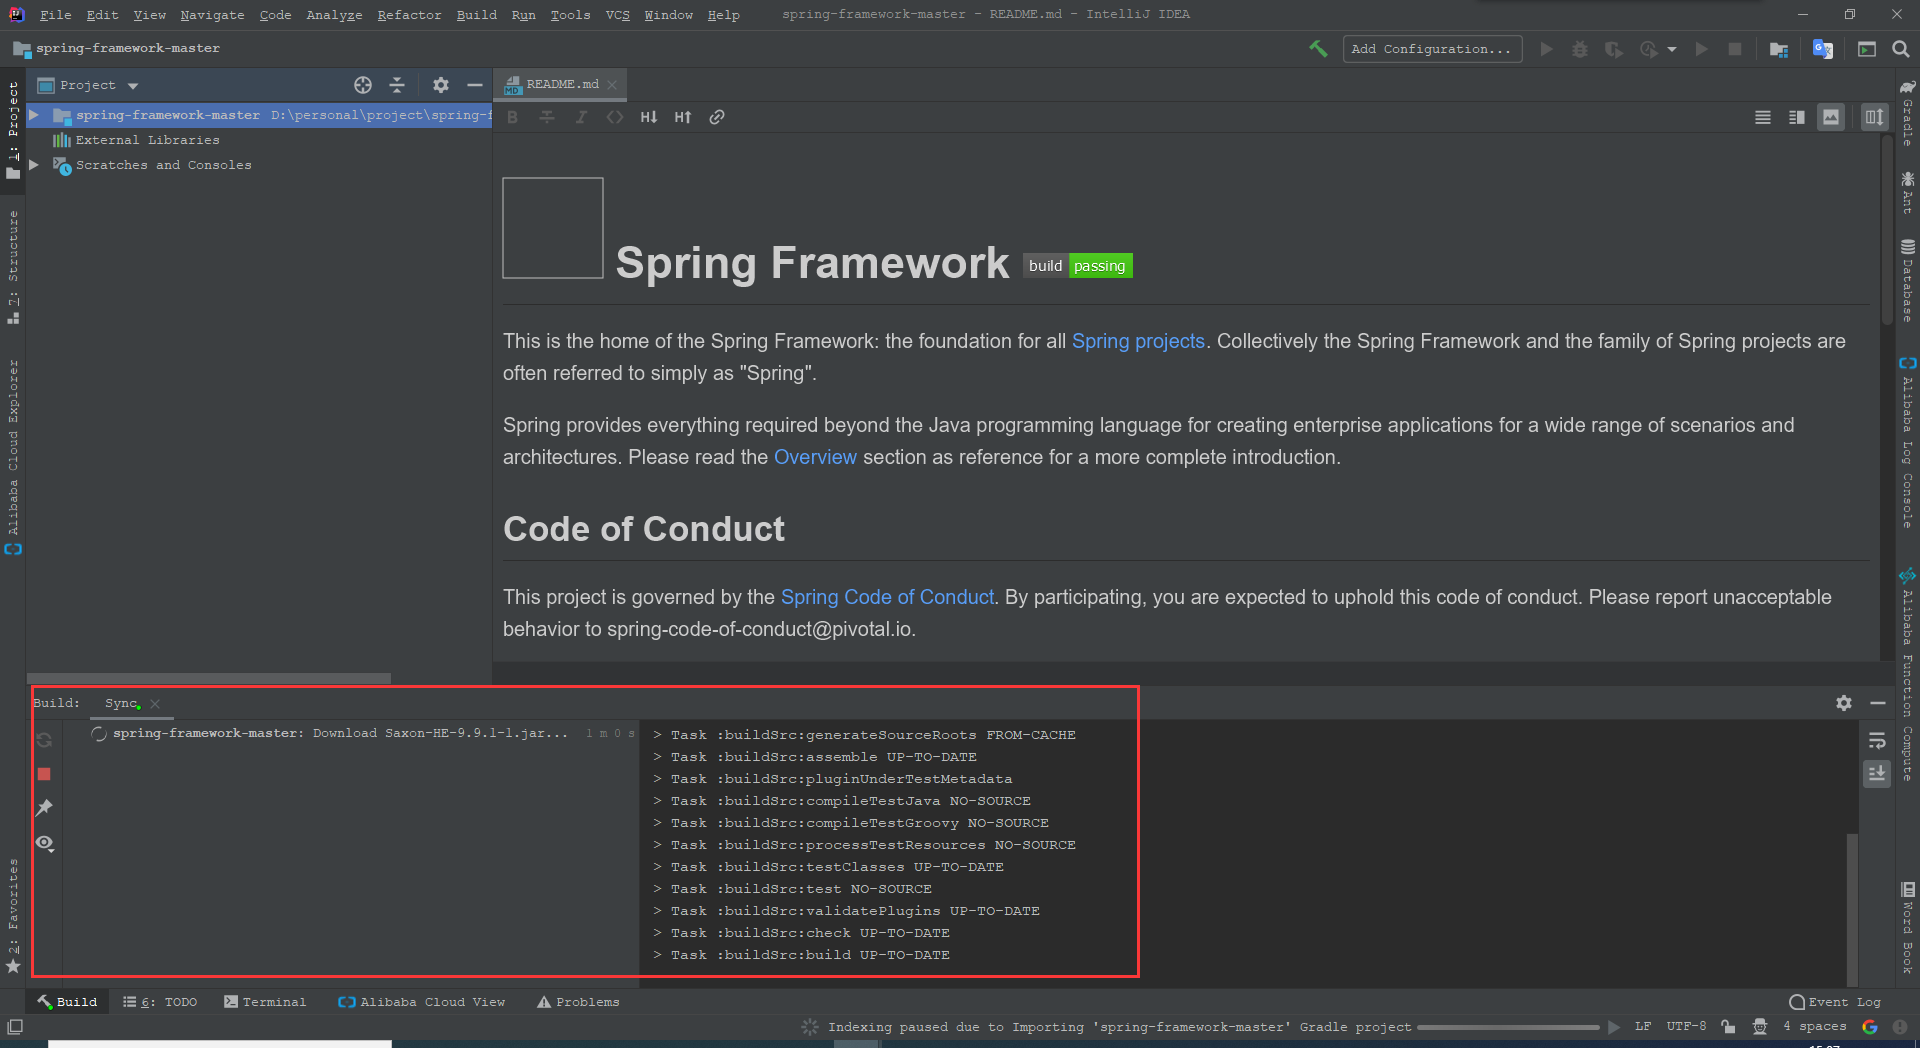
Task: Select External Libraries tree item
Action: [x=147, y=140]
